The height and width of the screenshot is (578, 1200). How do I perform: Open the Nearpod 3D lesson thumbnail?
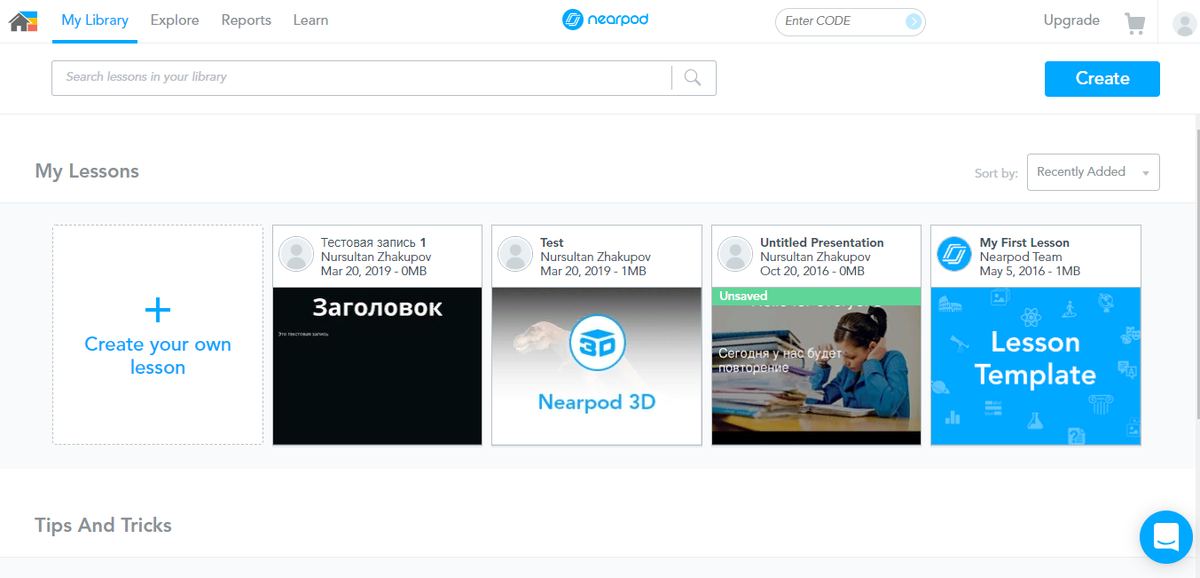point(597,366)
